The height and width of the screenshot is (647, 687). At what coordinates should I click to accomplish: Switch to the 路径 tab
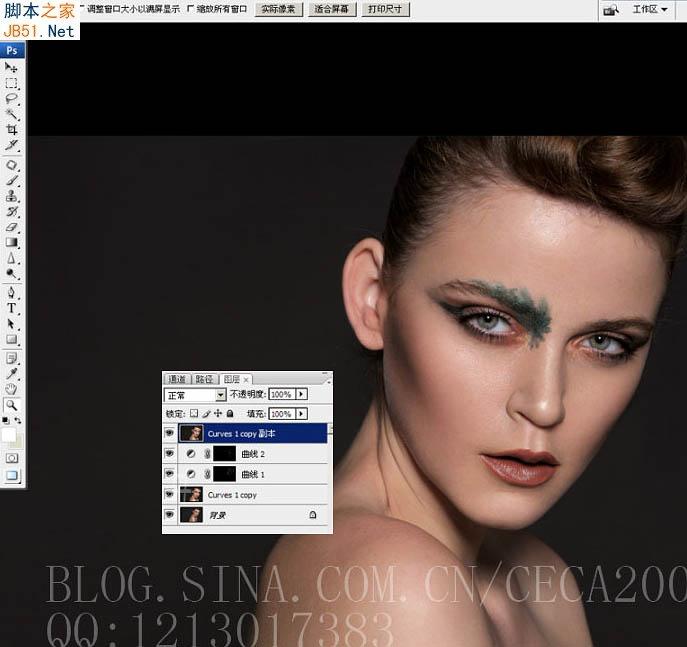(x=204, y=379)
